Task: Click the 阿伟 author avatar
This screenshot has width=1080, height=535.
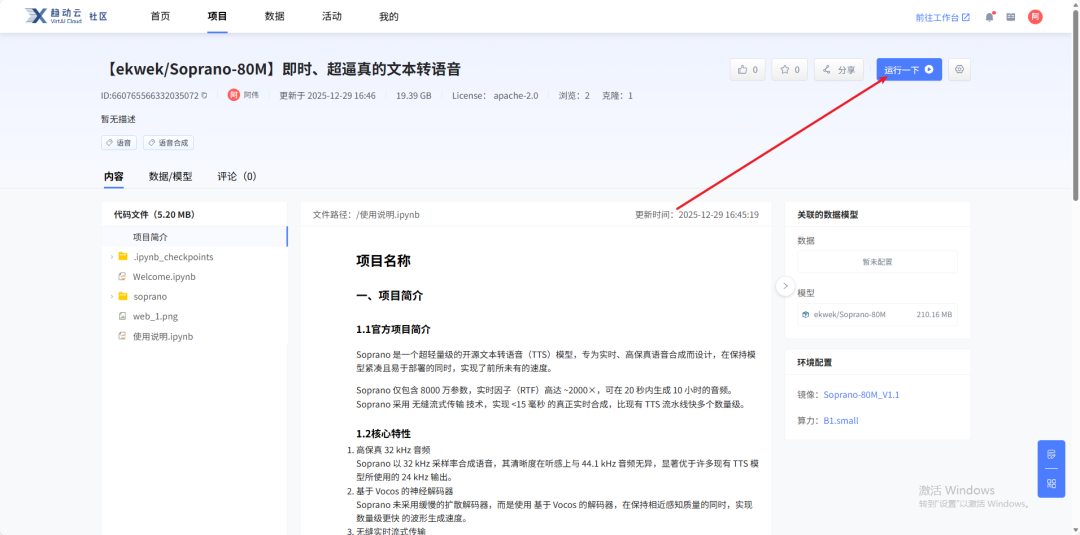Action: click(234, 95)
